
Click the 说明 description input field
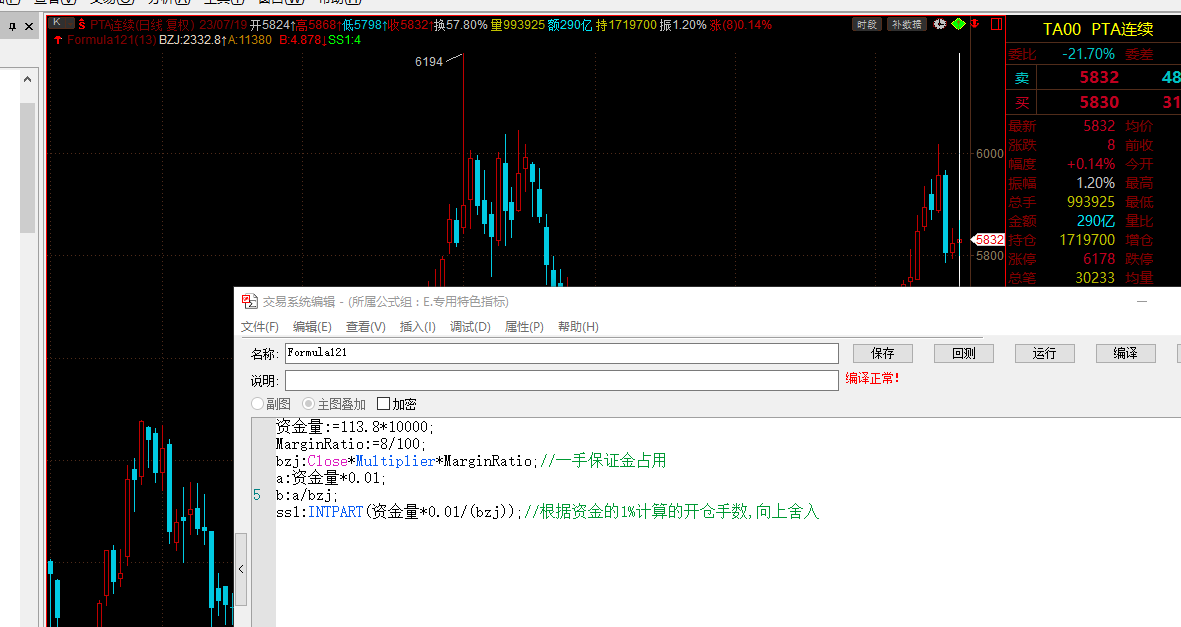tap(562, 381)
